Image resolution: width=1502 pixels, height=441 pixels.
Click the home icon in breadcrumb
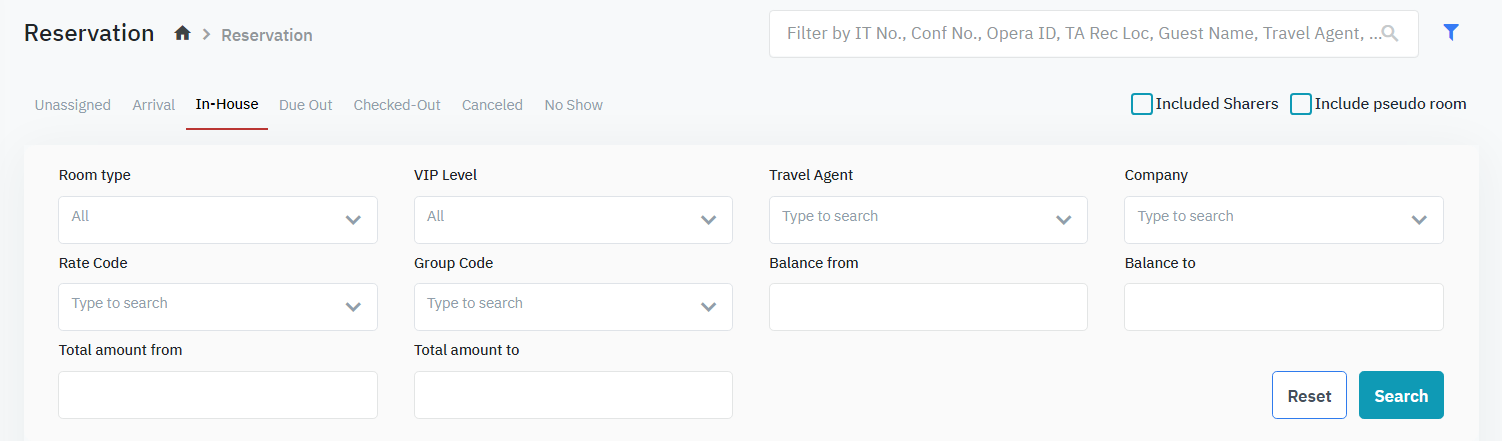tap(182, 34)
